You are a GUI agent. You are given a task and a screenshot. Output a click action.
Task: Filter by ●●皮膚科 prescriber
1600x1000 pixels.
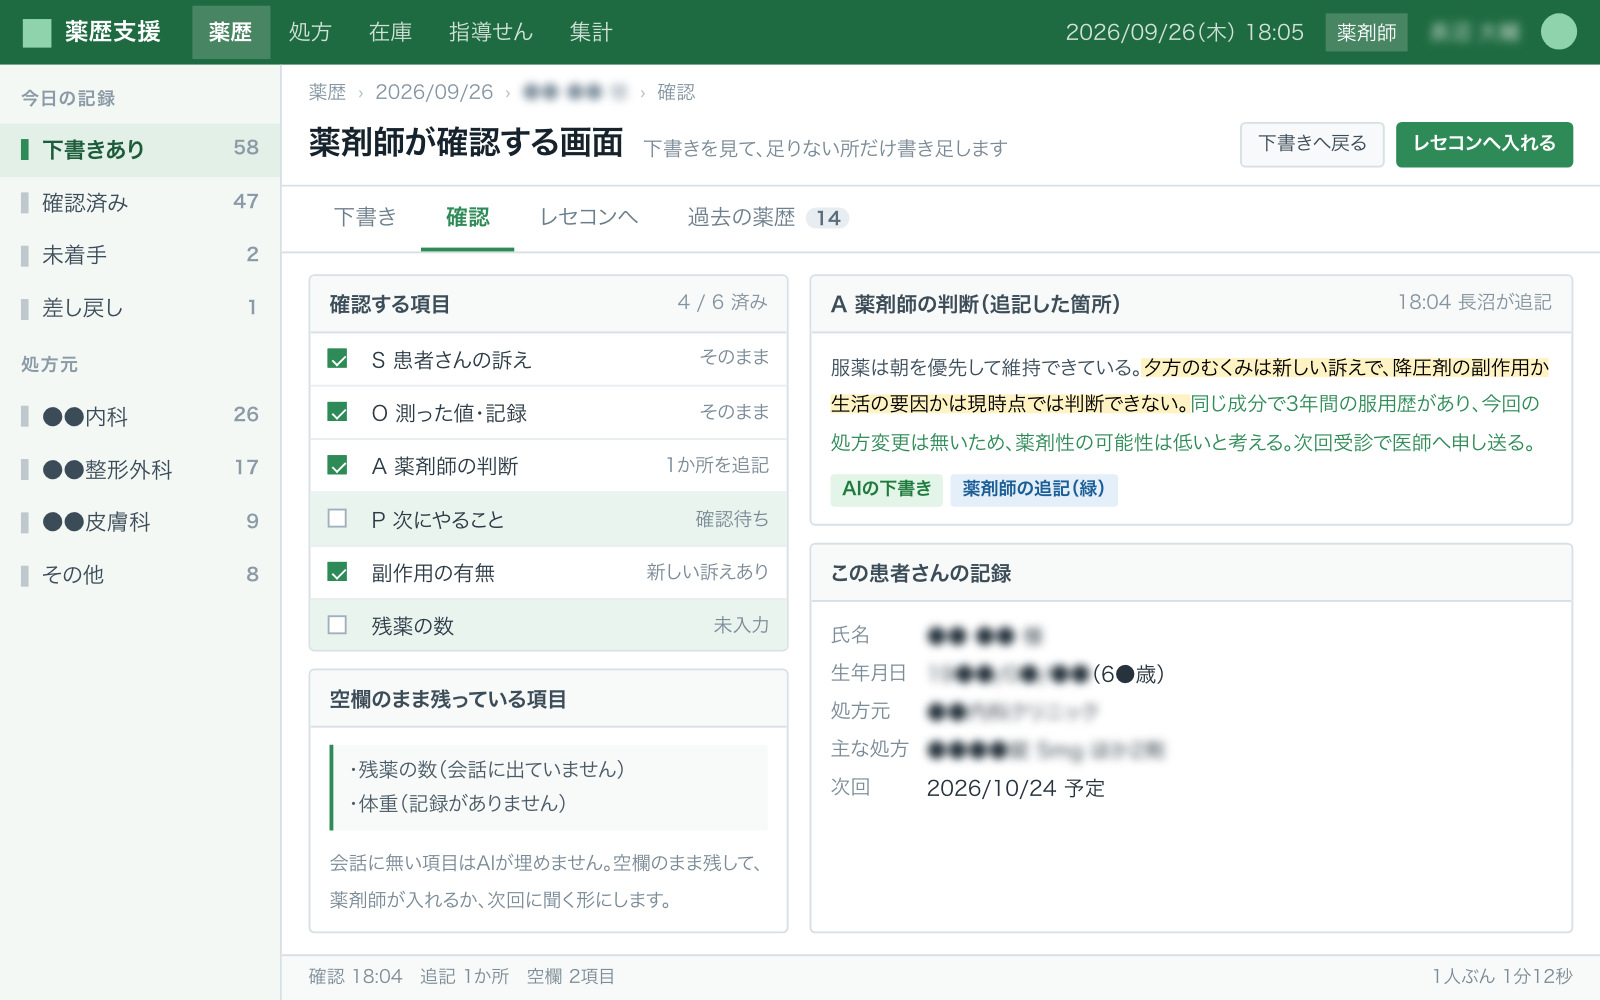[140, 521]
